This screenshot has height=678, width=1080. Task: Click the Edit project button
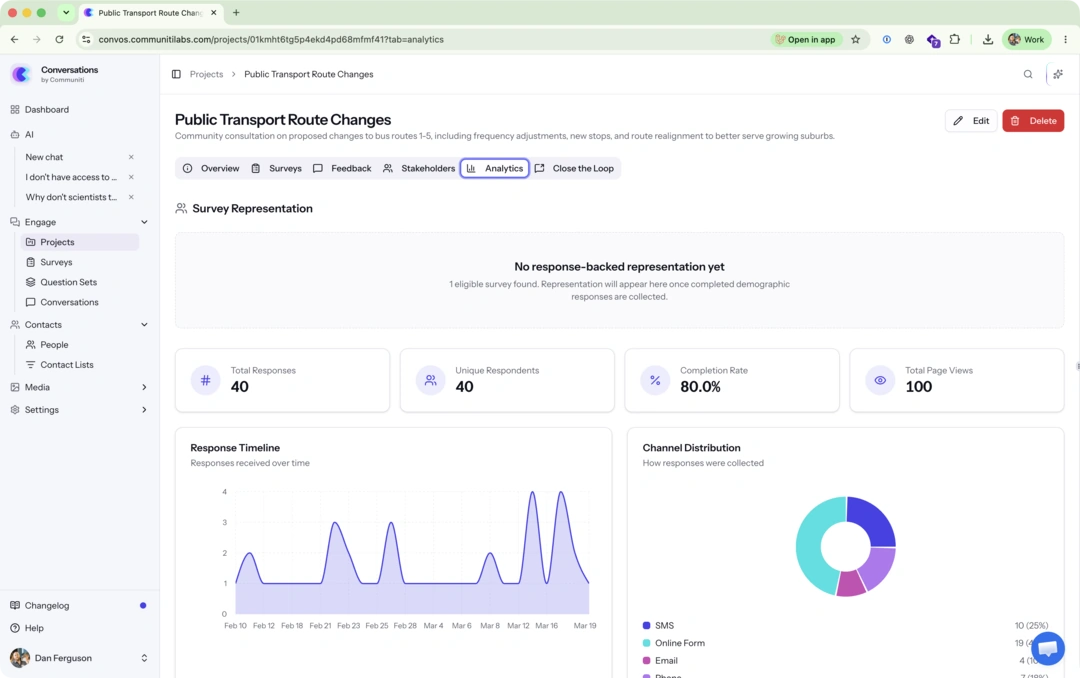(971, 121)
